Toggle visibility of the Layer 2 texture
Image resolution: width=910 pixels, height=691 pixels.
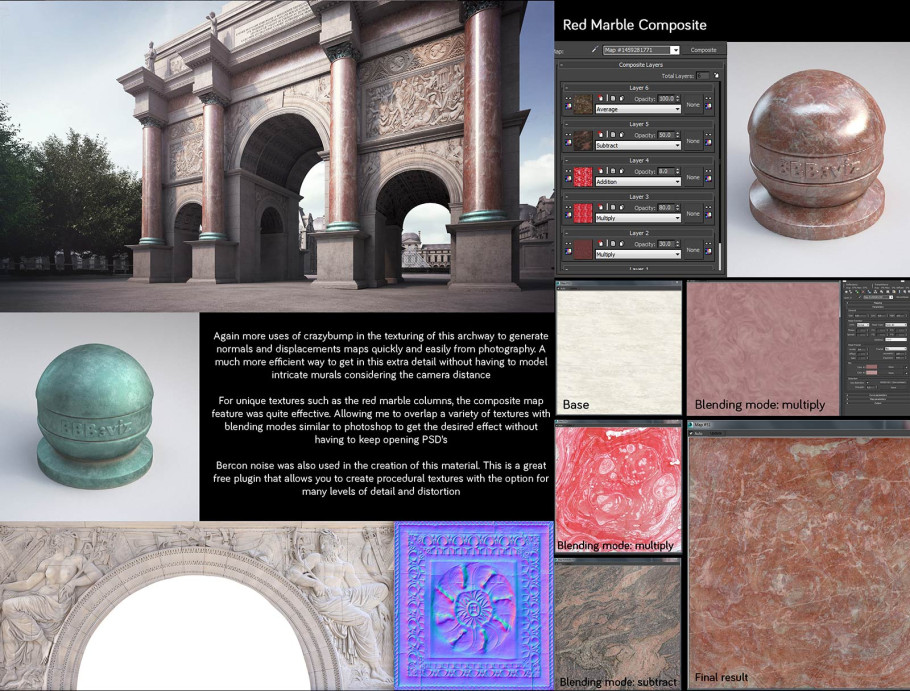tap(568, 244)
